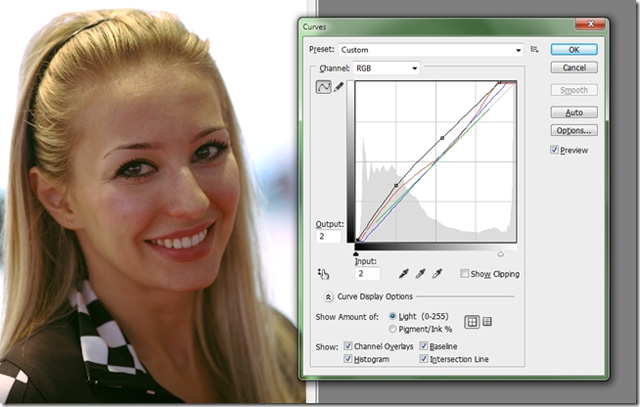
Task: Click the white point input slider
Action: point(500,254)
